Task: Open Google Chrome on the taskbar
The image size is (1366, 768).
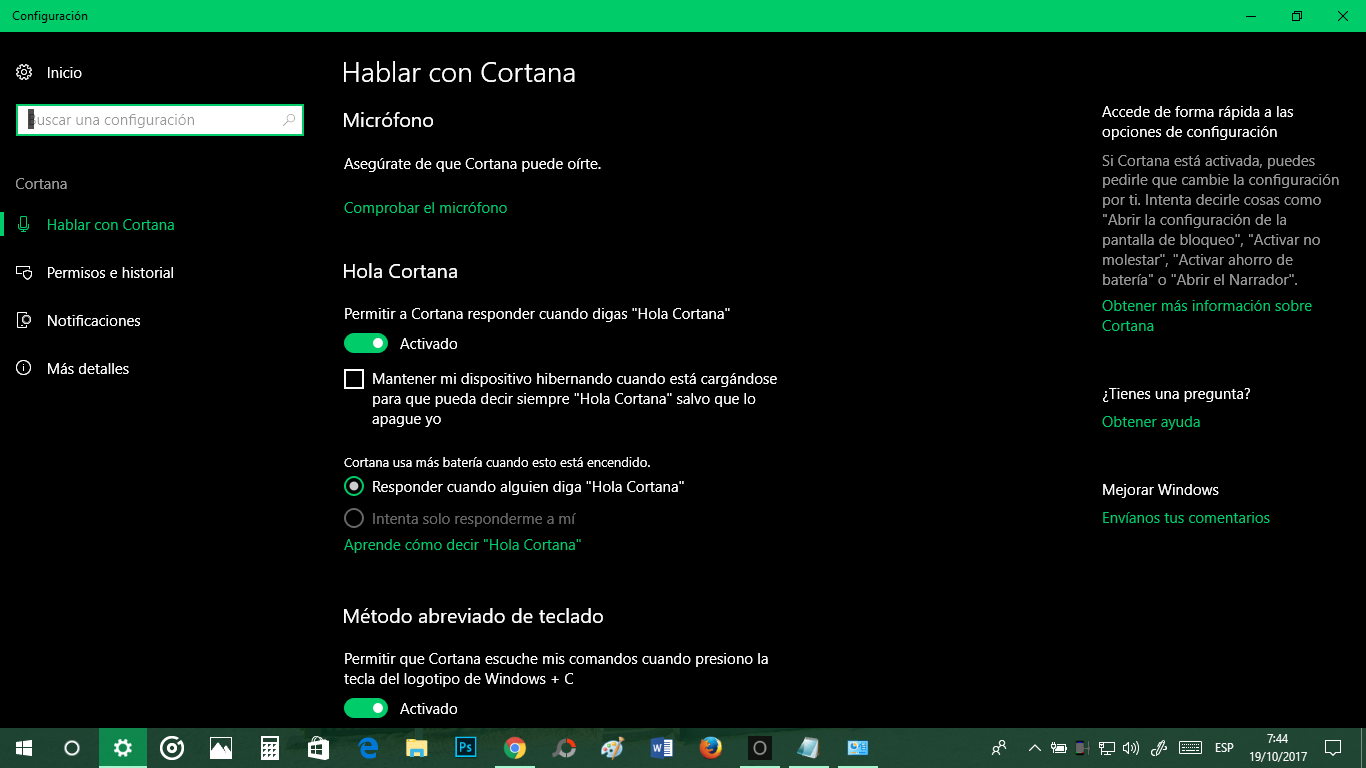Action: pos(515,748)
